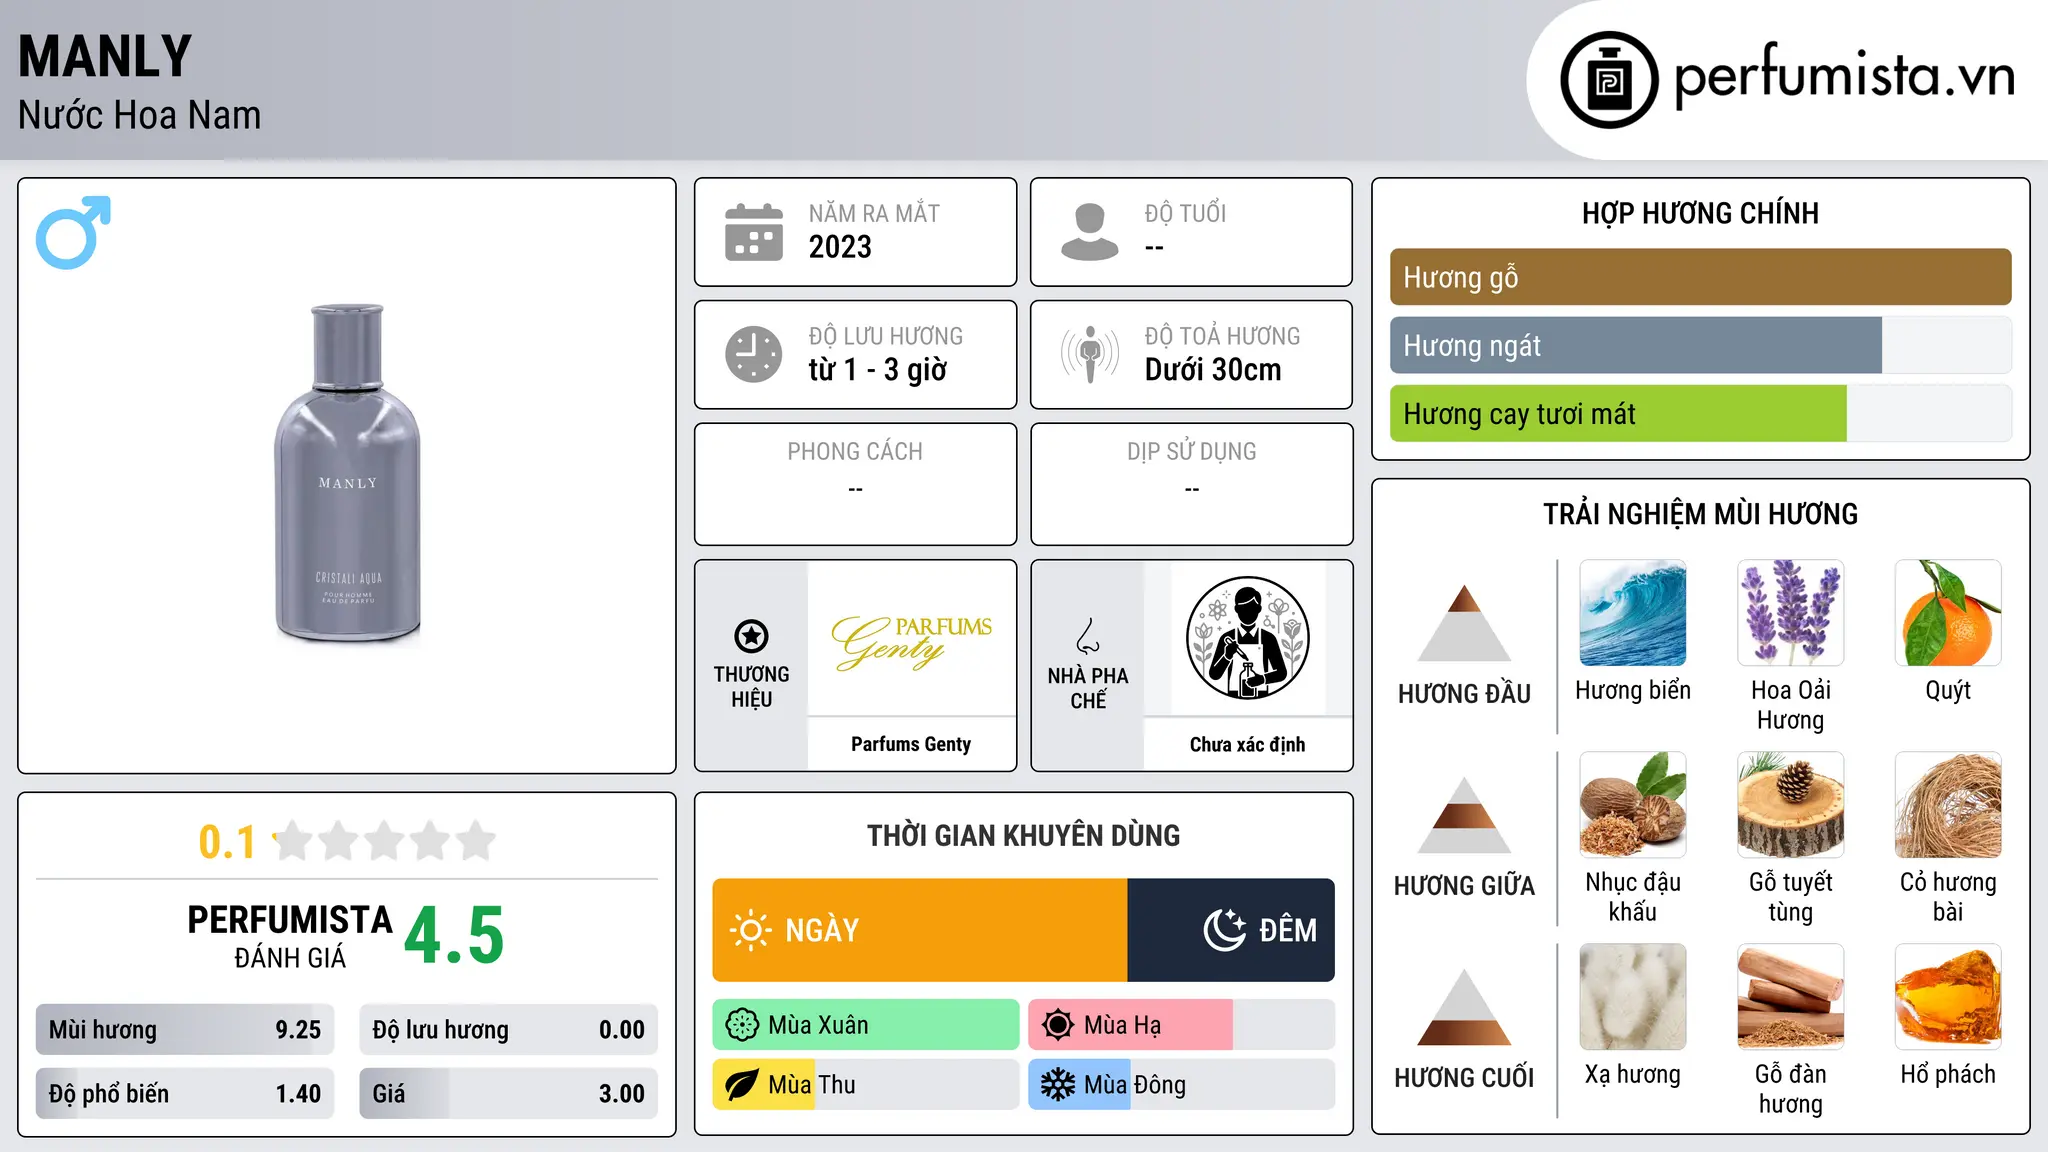Click the perfumista.vn bottle logo icon
This screenshot has height=1152, width=2048.
pyautogui.click(x=1609, y=80)
